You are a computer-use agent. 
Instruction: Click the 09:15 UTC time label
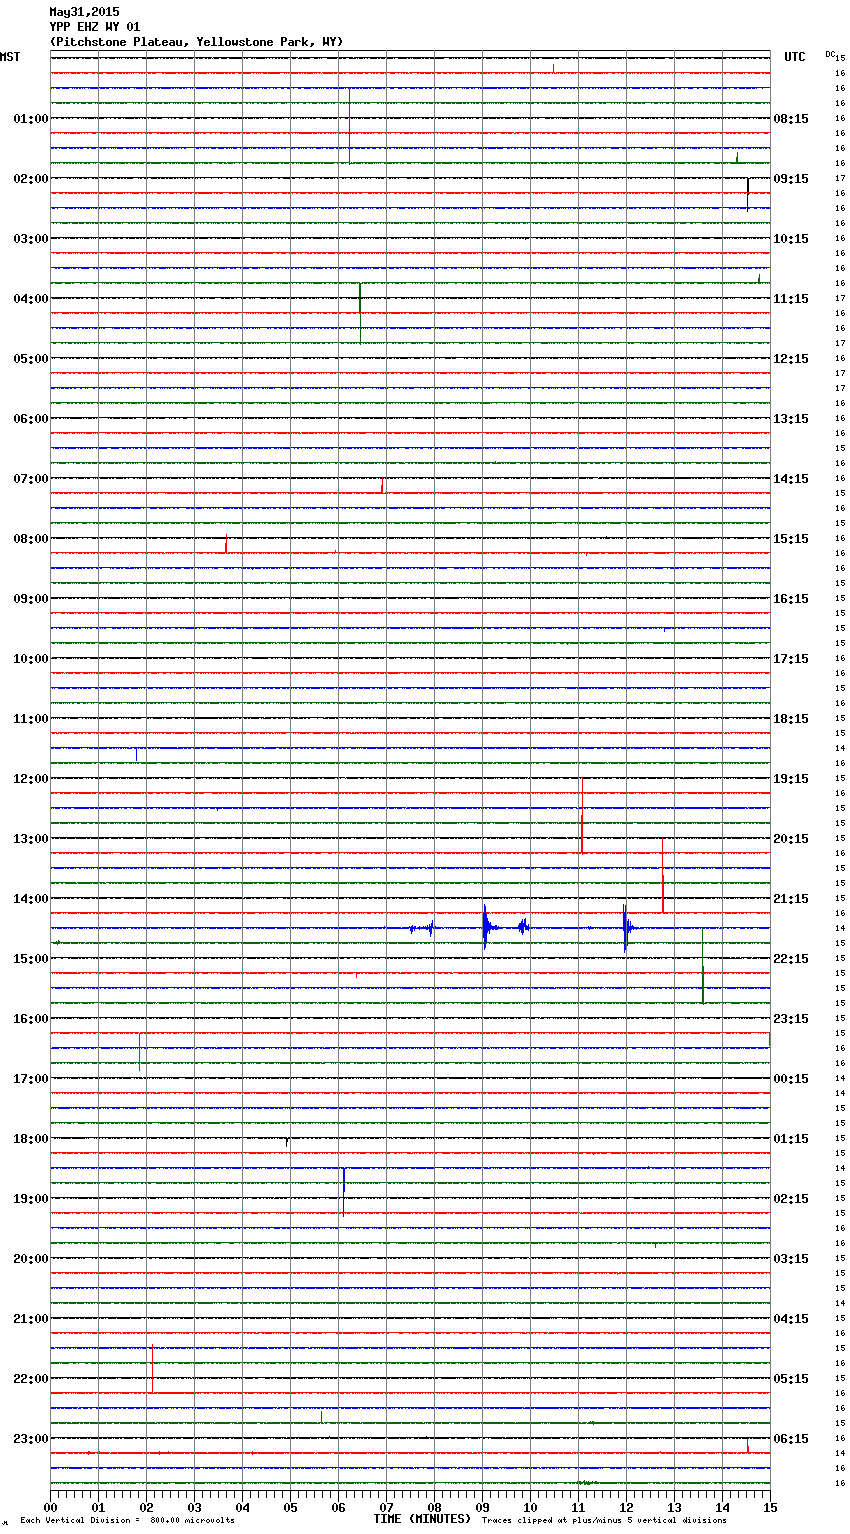791,179
